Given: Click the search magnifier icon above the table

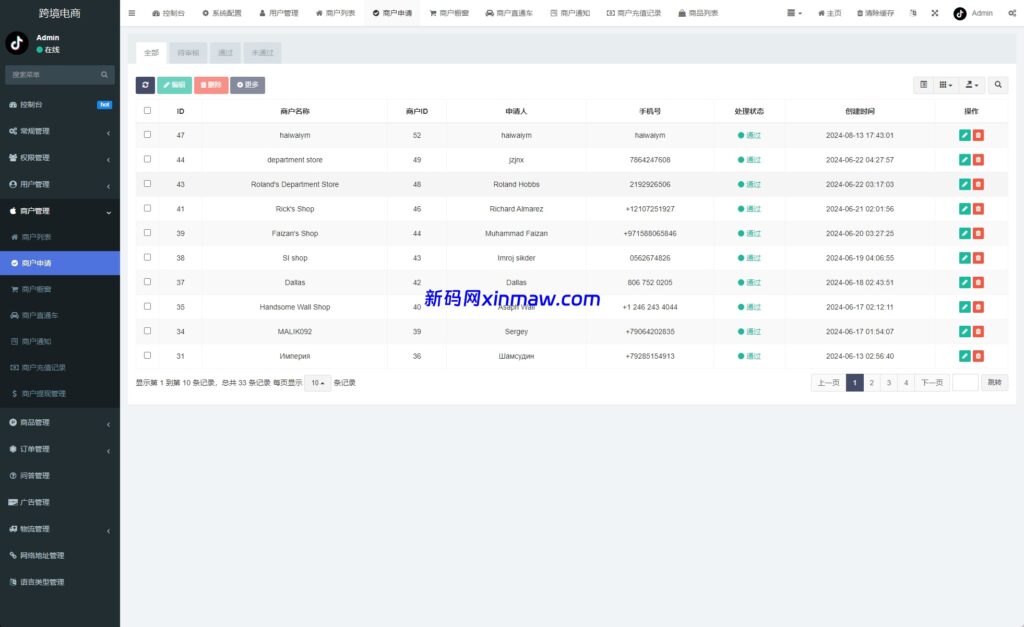Looking at the screenshot, I should [x=998, y=85].
